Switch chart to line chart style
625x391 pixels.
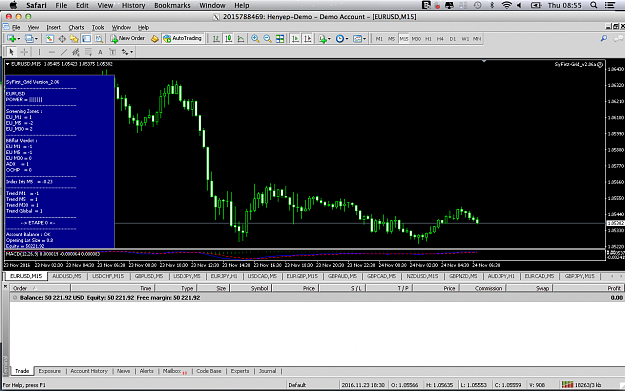click(x=241, y=39)
